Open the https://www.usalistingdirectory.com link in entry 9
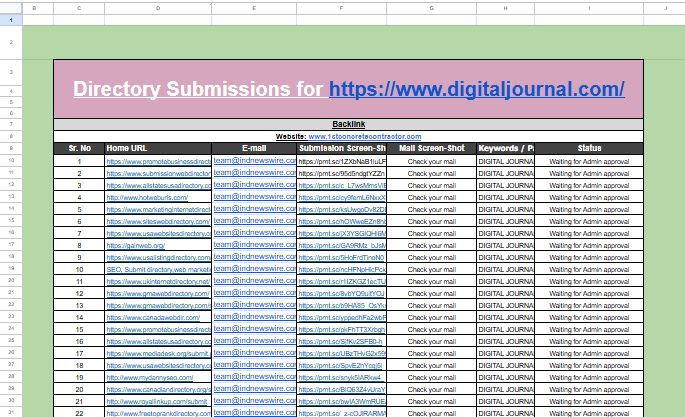The width and height of the screenshot is (685, 417). (x=158, y=258)
